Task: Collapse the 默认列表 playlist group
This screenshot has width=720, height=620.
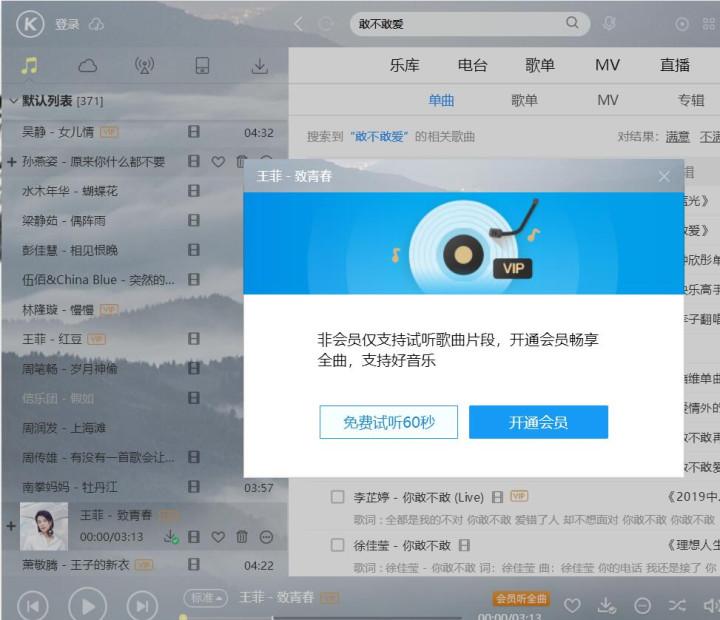Action: pos(14,101)
